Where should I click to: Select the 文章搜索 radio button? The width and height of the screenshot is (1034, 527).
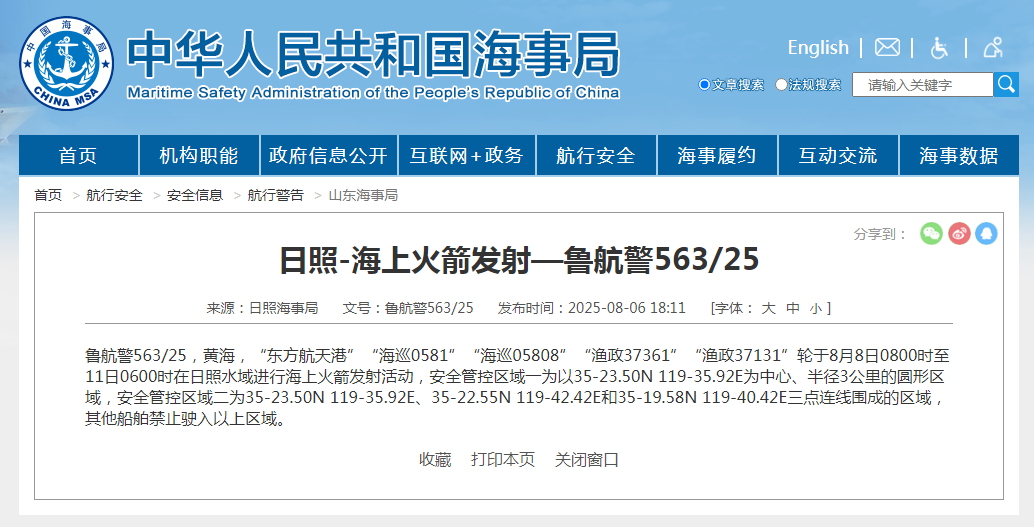(x=704, y=85)
